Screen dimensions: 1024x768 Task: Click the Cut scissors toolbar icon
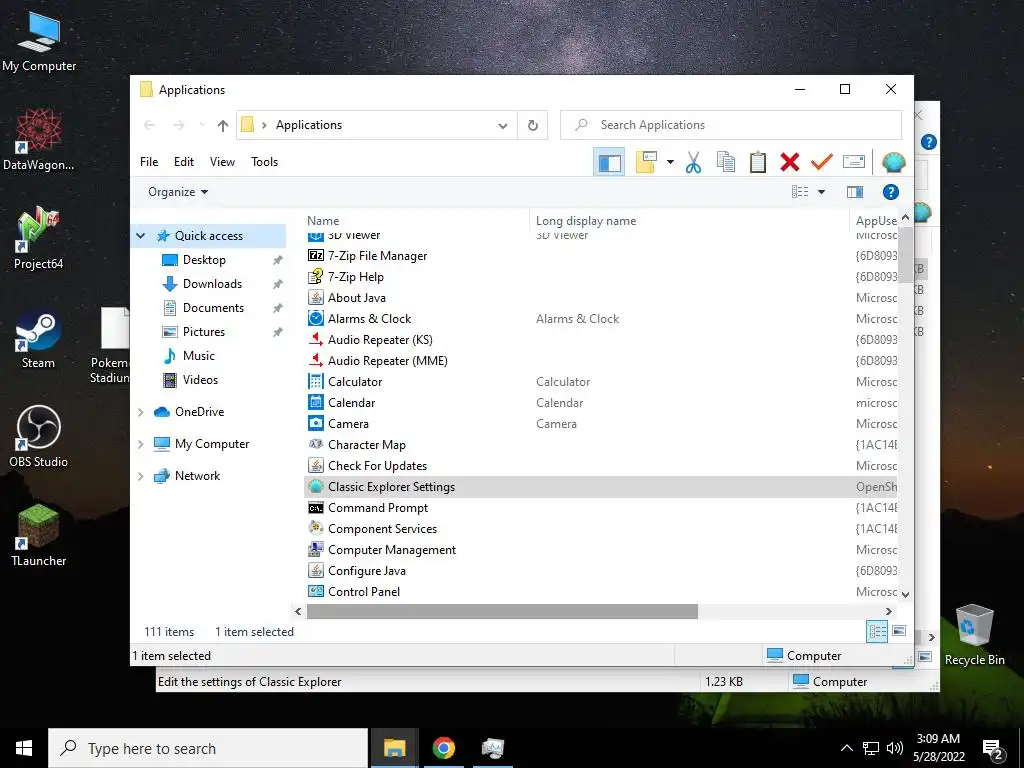click(693, 162)
